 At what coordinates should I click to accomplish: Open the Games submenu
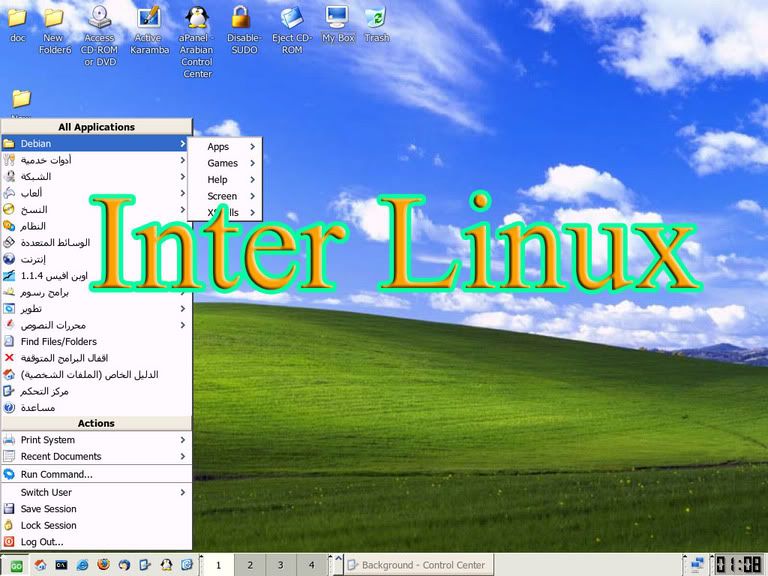[x=225, y=163]
